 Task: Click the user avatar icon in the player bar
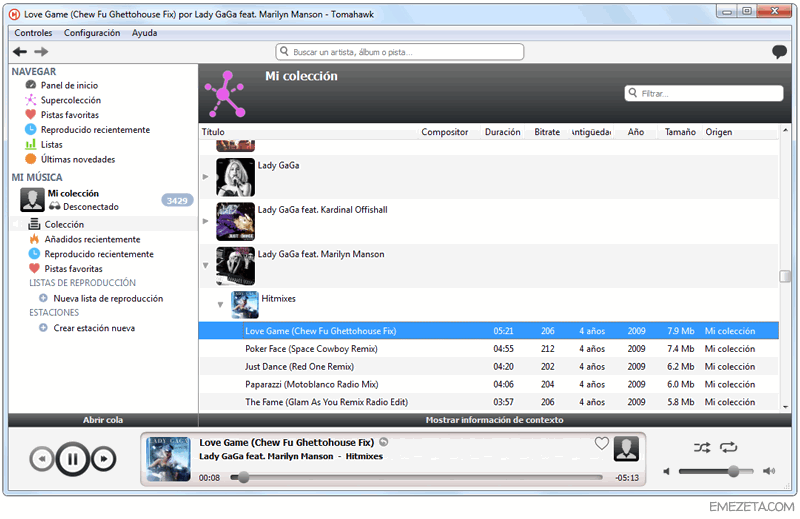626,449
